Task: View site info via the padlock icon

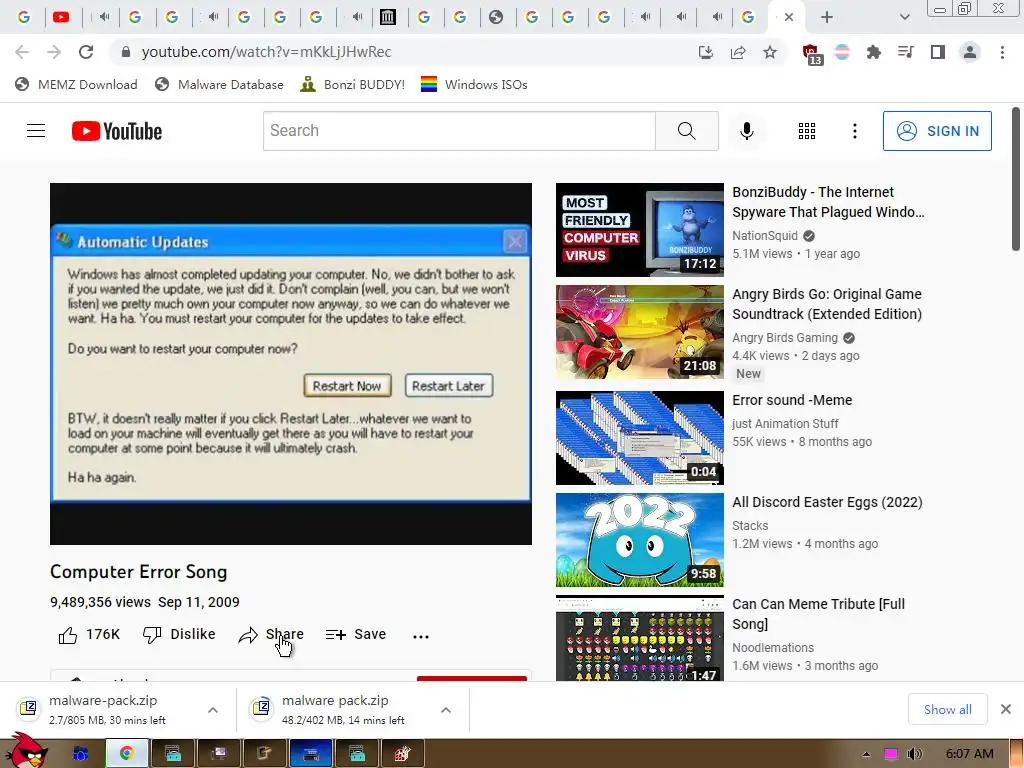Action: coord(126,52)
